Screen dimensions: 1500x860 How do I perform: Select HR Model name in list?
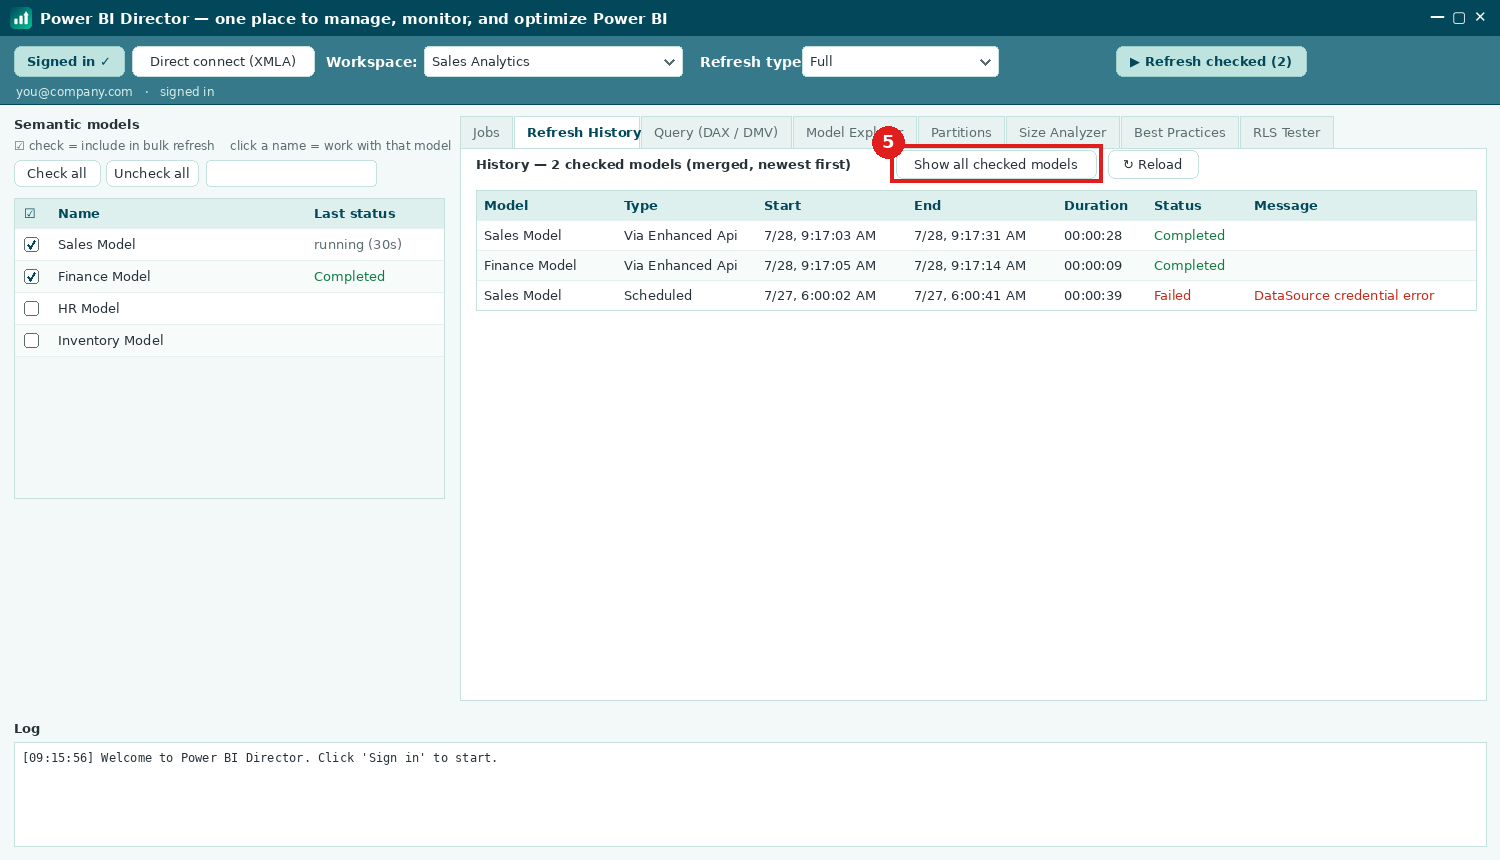click(x=89, y=308)
